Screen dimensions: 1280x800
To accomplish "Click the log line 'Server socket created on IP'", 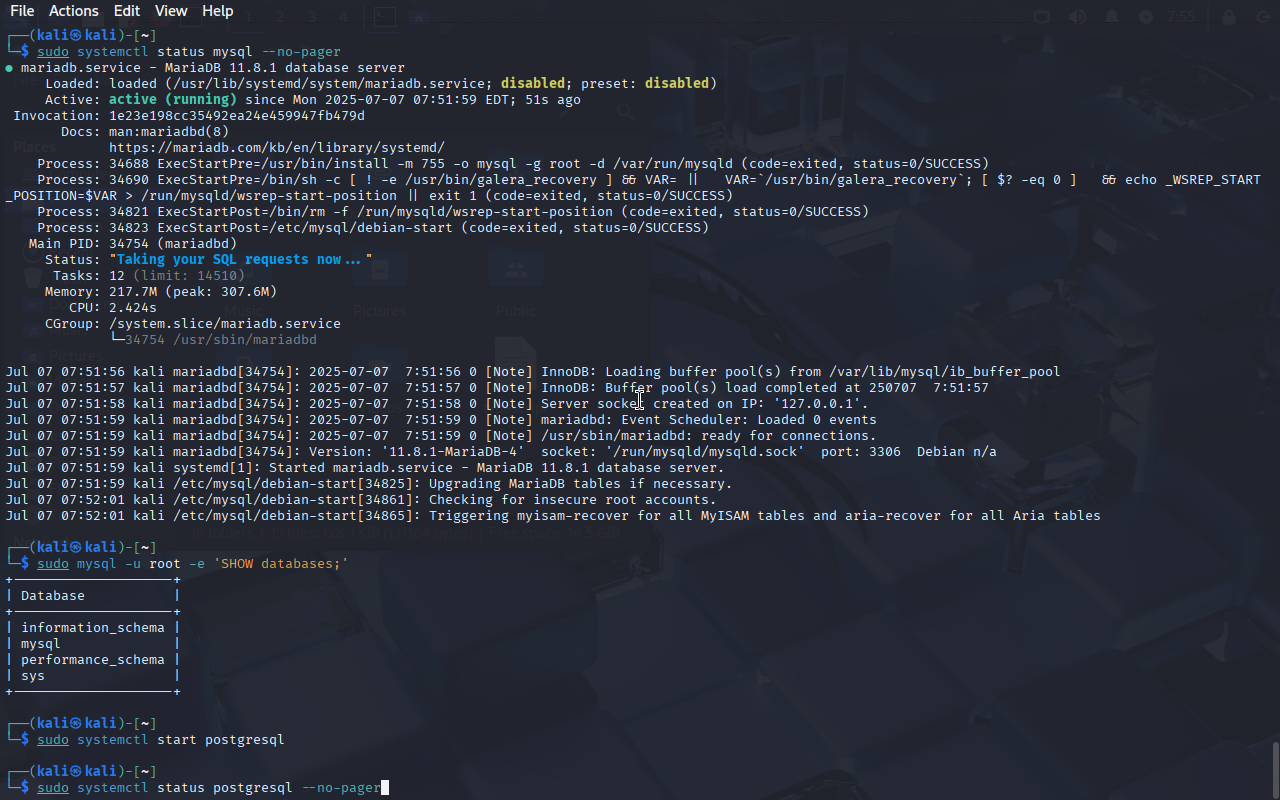I will click(437, 404).
